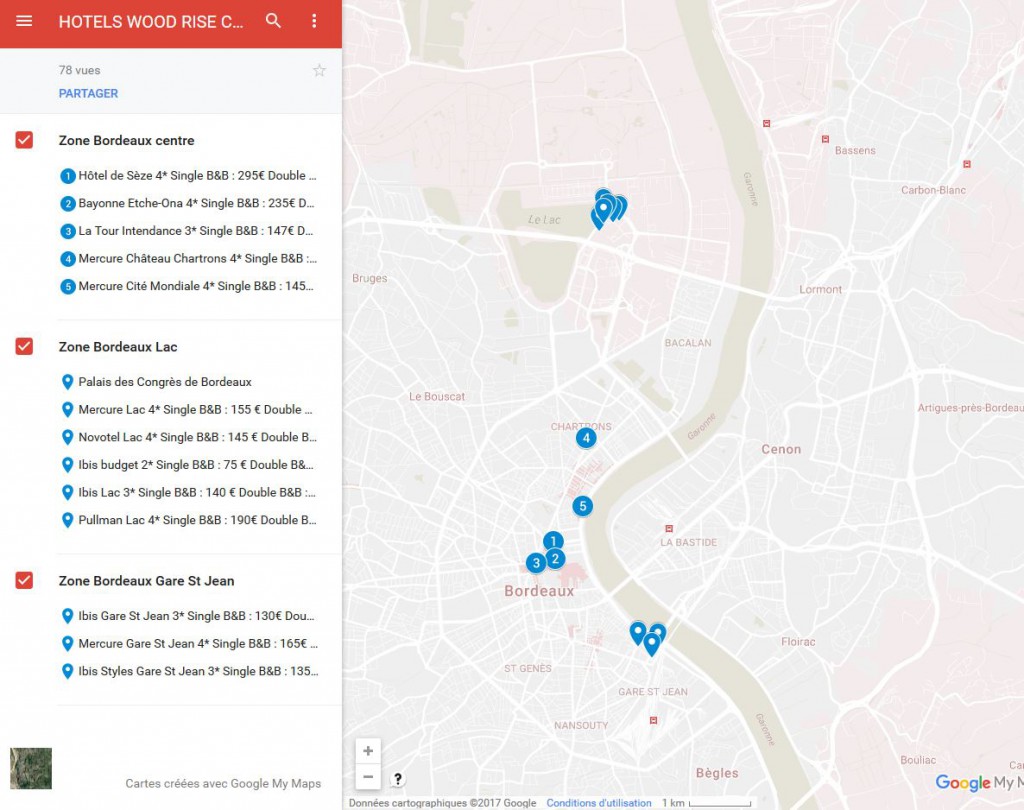Screen dimensions: 1024x810
Task: Click the HOTELS WOOD RISE map title
Action: [151, 22]
